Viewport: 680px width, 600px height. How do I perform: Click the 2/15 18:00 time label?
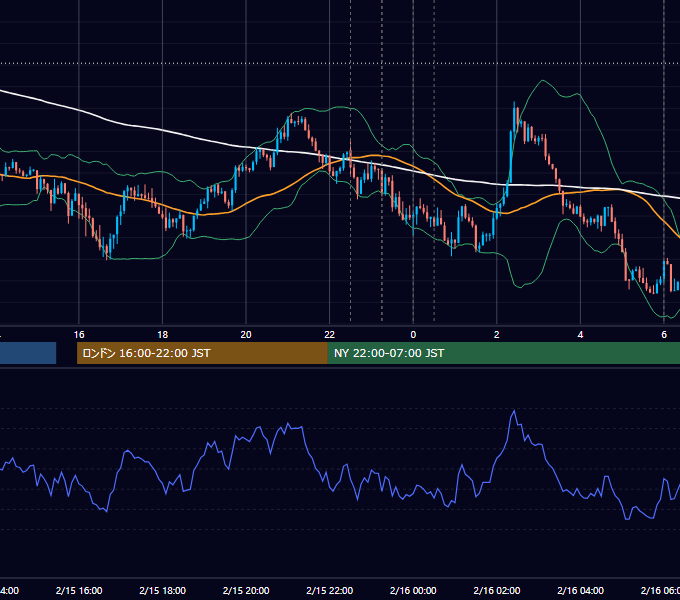coord(163,590)
